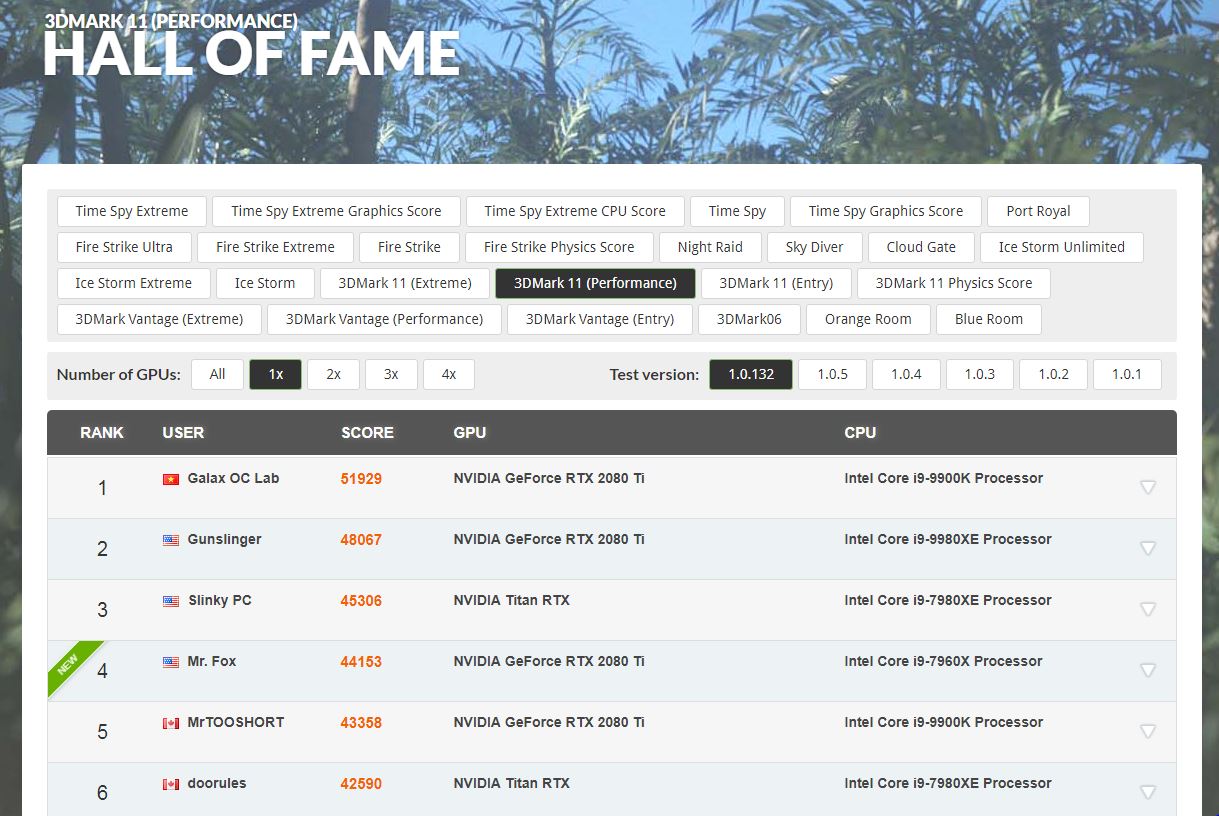Select the 3DMark06 benchmark
The height and width of the screenshot is (816, 1219).
tap(749, 319)
